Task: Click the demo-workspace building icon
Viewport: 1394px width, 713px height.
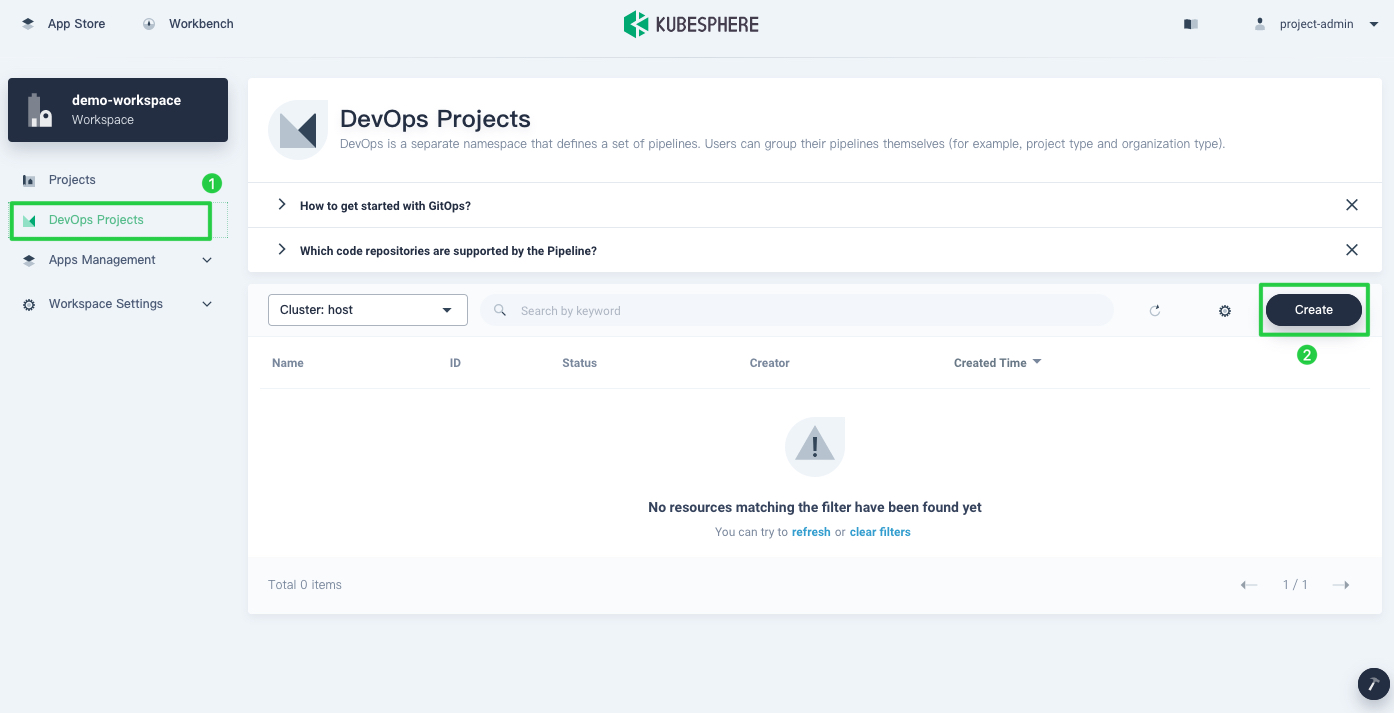Action: pyautogui.click(x=39, y=110)
